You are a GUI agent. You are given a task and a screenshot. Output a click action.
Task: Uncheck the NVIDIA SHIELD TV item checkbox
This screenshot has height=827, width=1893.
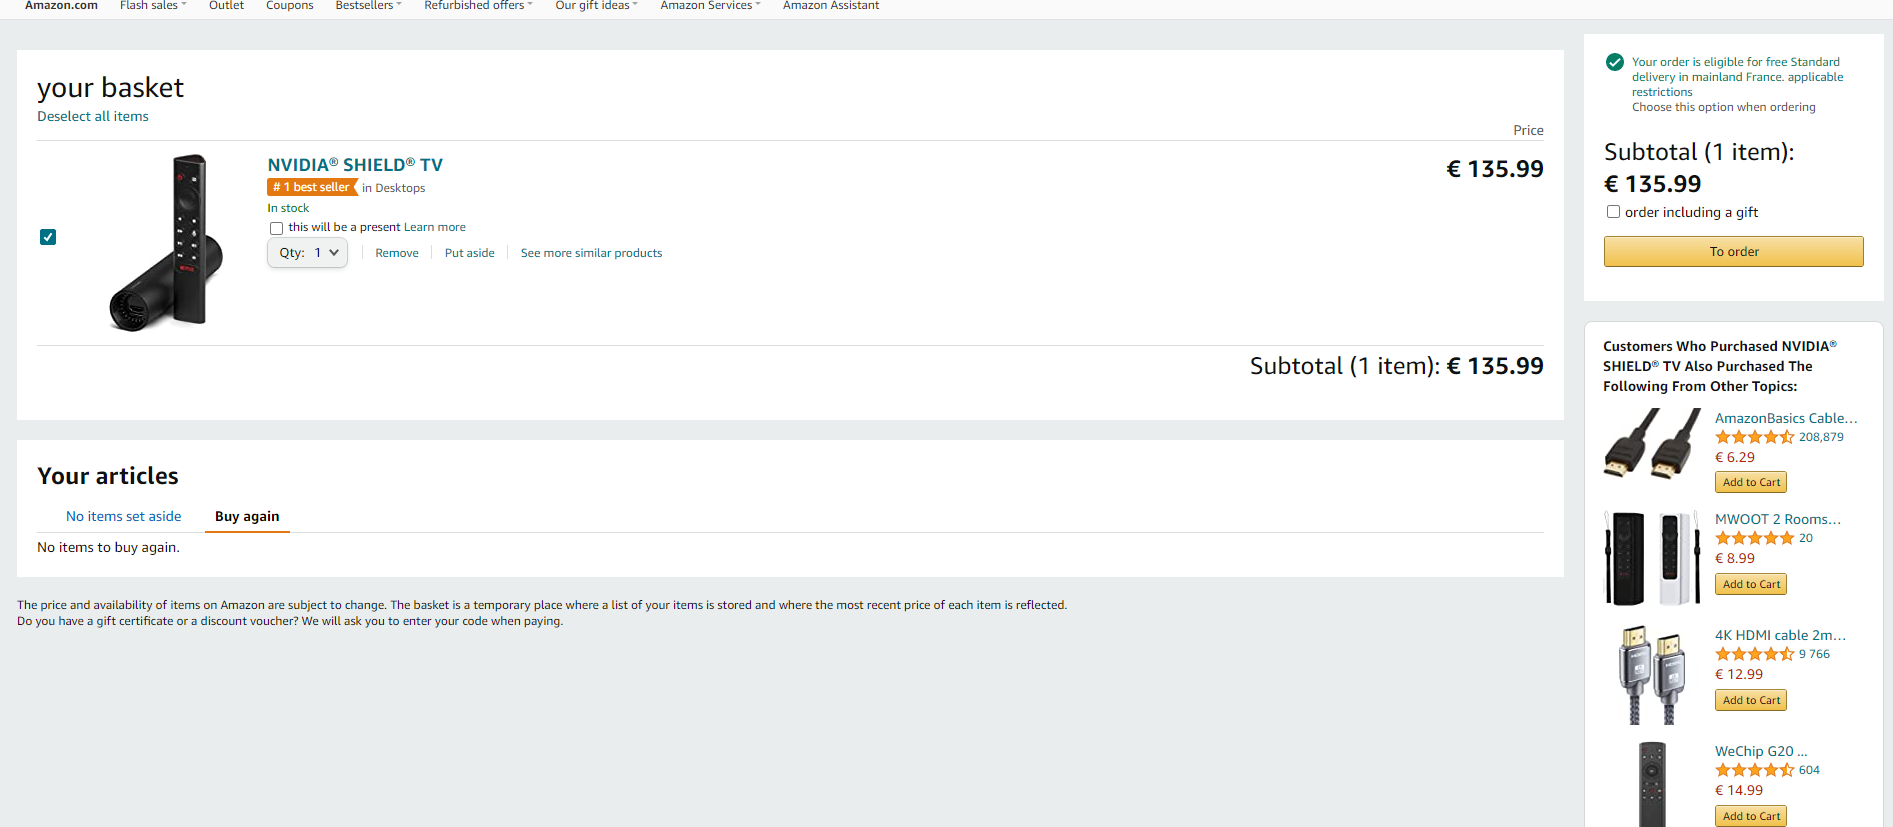(x=48, y=237)
